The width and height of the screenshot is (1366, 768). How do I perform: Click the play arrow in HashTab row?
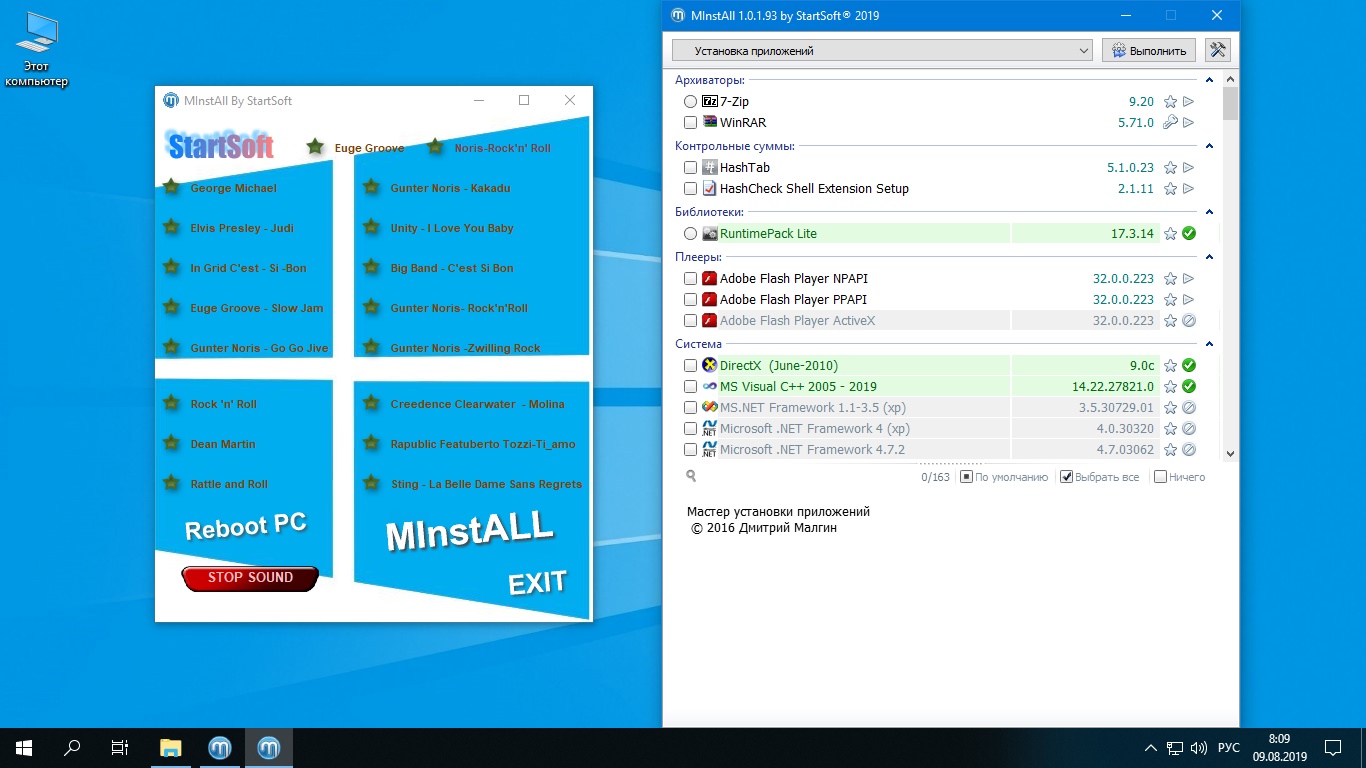(1189, 168)
